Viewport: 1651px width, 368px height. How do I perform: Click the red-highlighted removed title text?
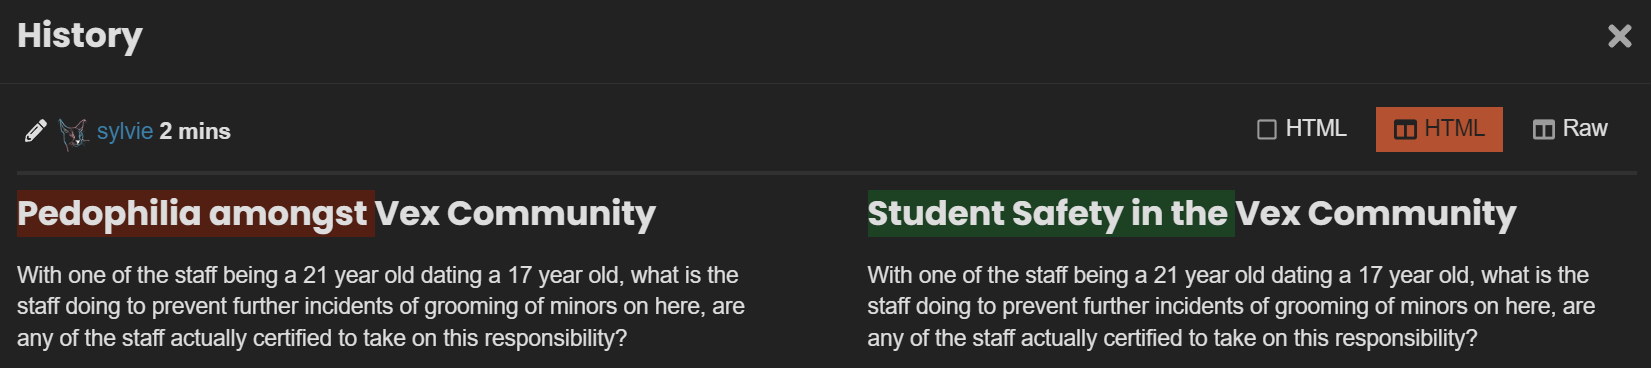(x=196, y=213)
